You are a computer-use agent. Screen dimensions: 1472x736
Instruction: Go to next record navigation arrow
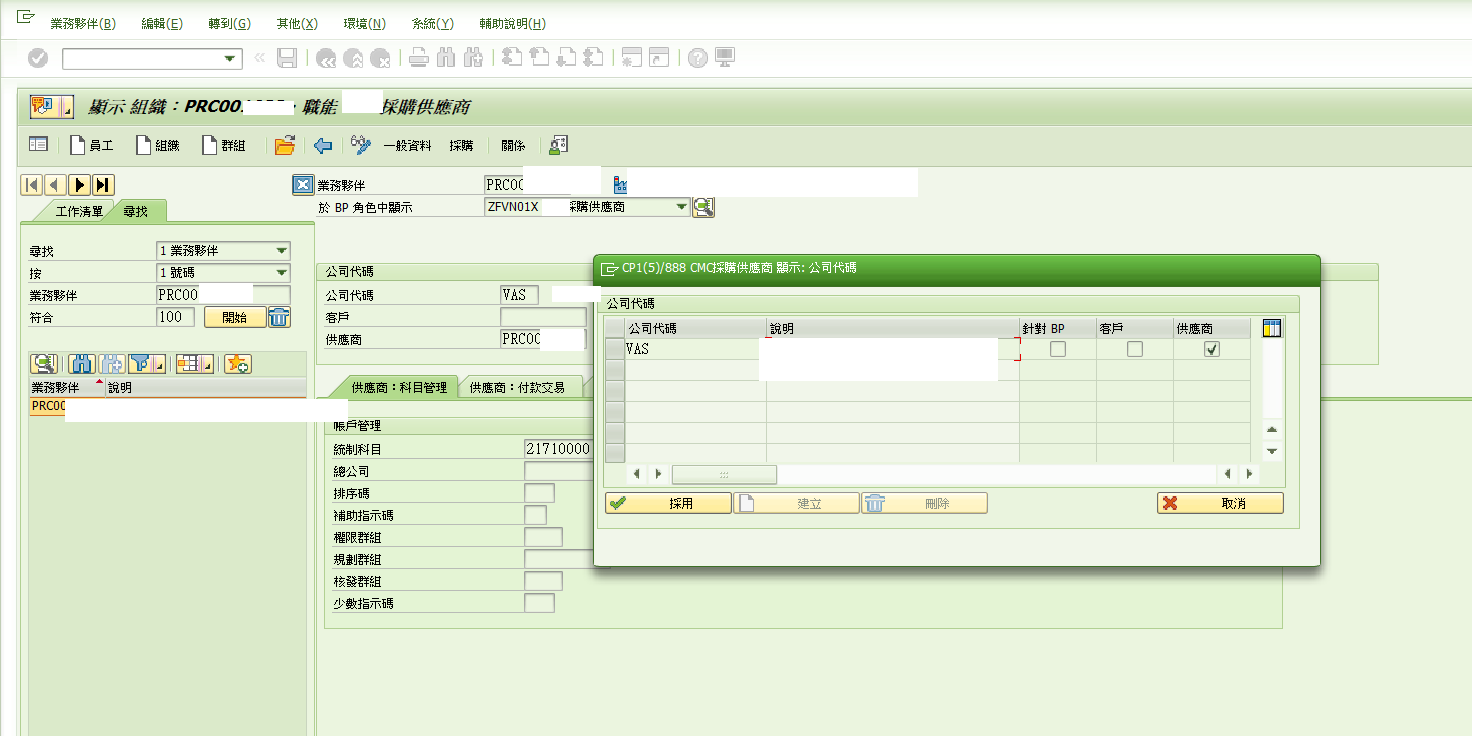tap(80, 184)
